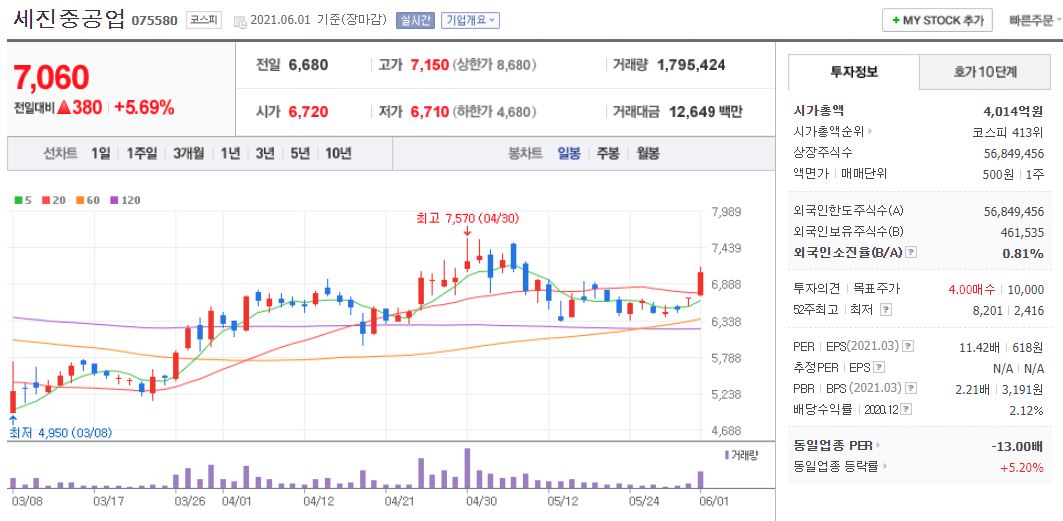Click the red 20-day moving average legend
This screenshot has height=521, width=1063.
(x=54, y=201)
